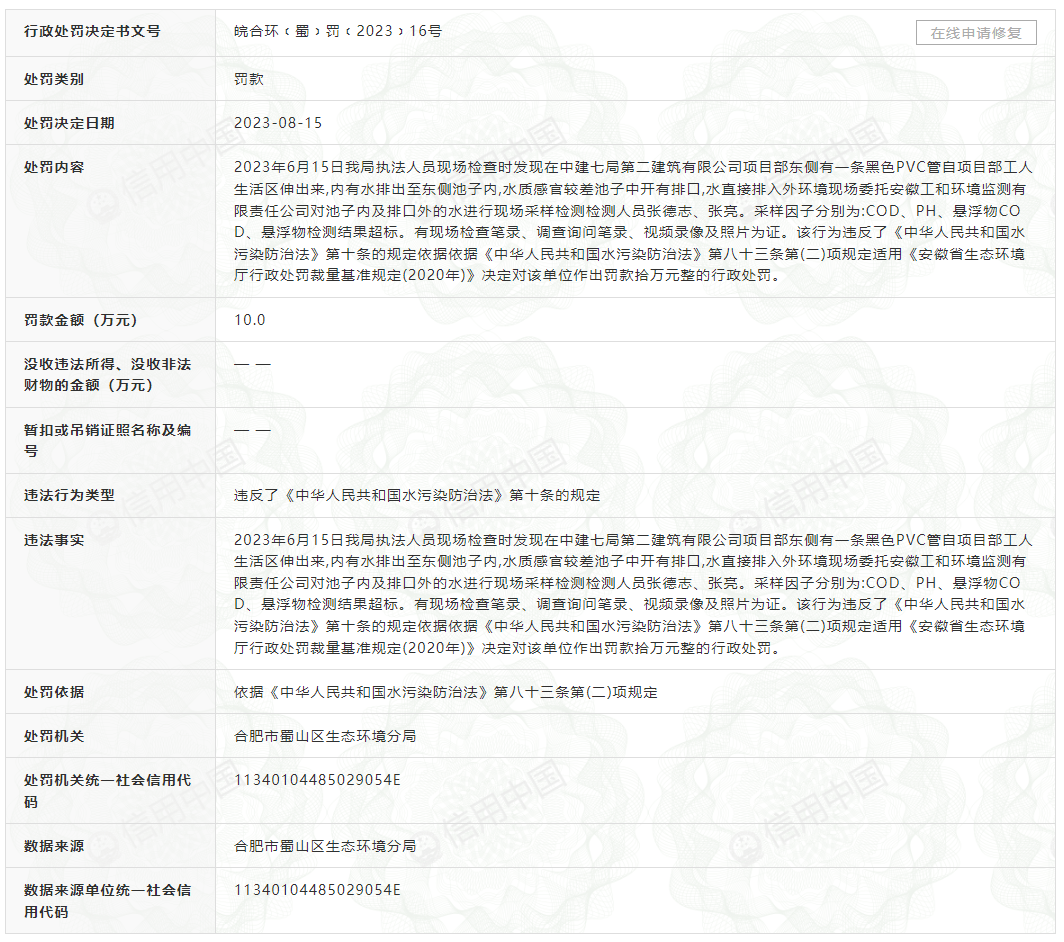Click the paragraph text in 处罚内容 row
The width and height of the screenshot is (1064, 942).
(x=630, y=221)
